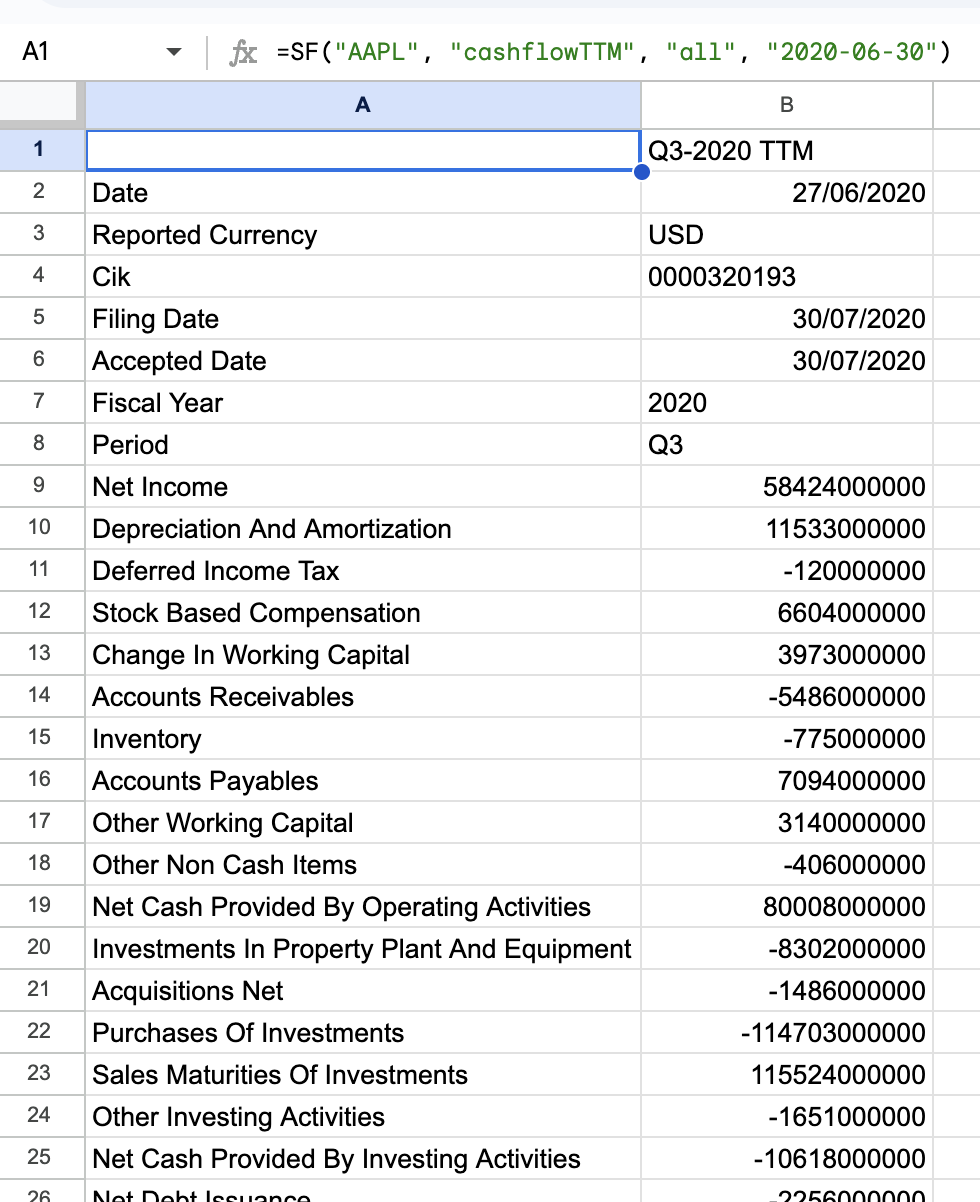Click 'Depreciation And Amortization' cell
Viewport: 980px width, 1202px height.
(363, 528)
